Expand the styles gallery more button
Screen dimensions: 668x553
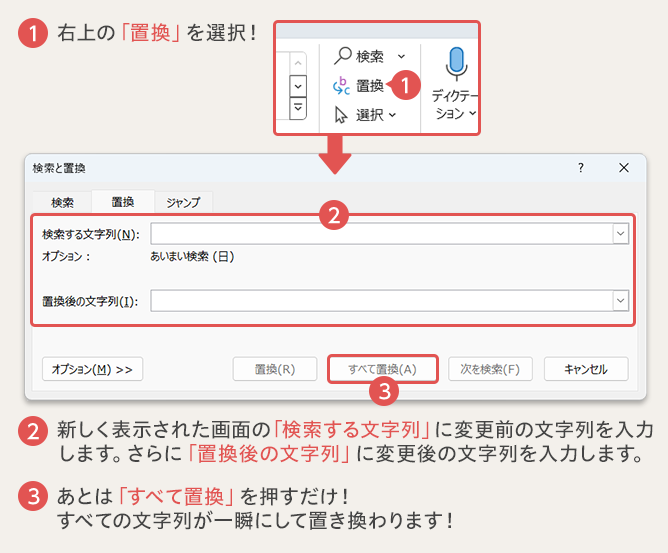298,107
